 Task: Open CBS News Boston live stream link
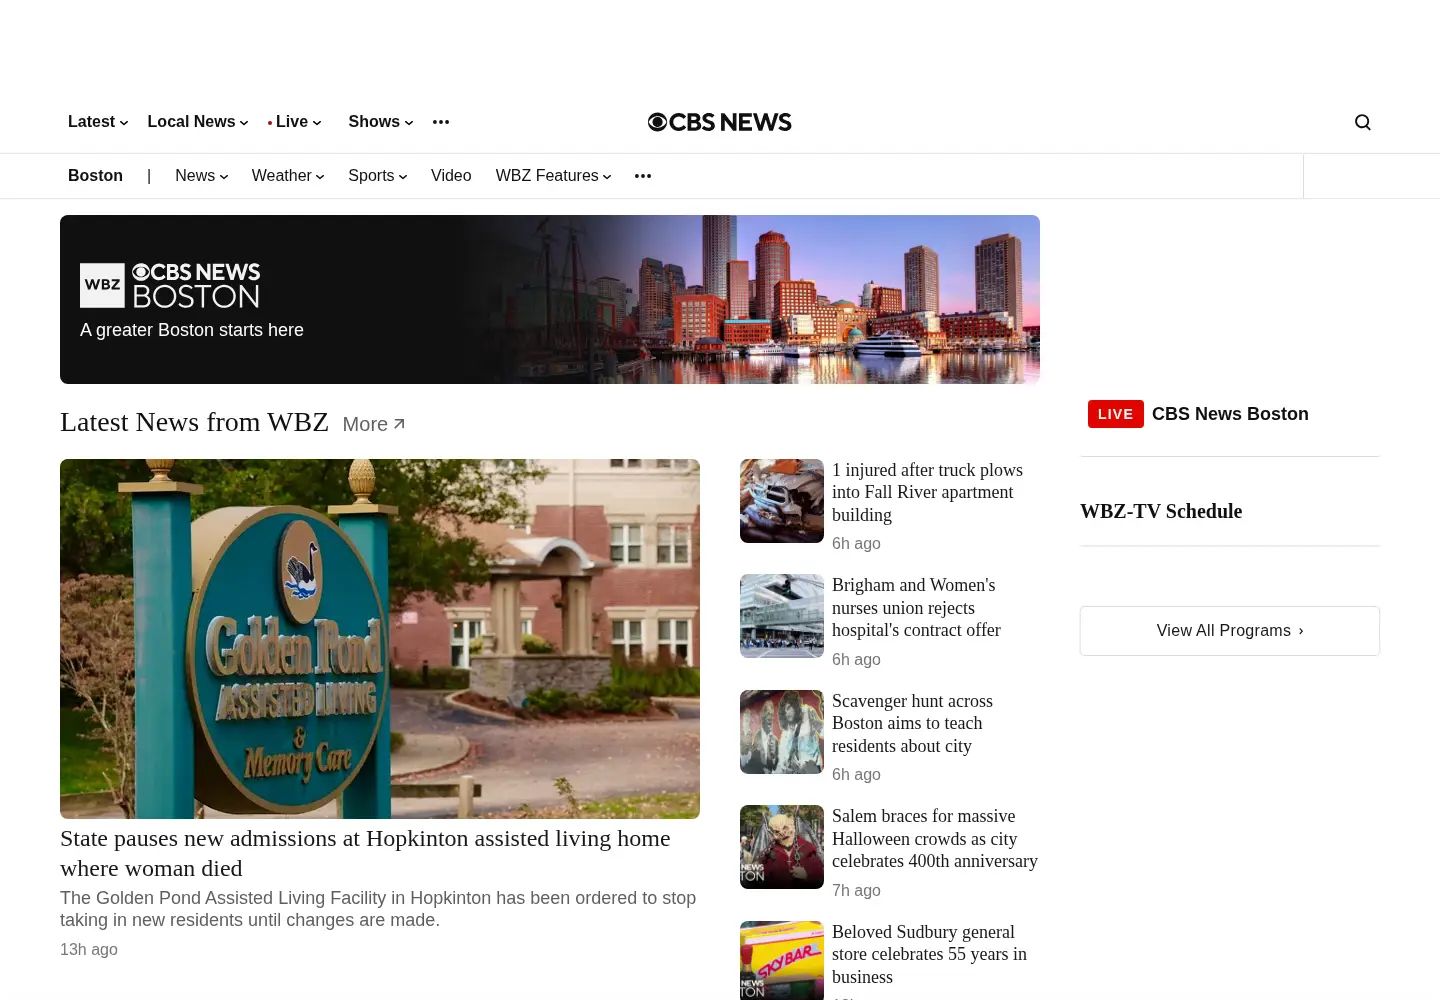pyautogui.click(x=1230, y=414)
